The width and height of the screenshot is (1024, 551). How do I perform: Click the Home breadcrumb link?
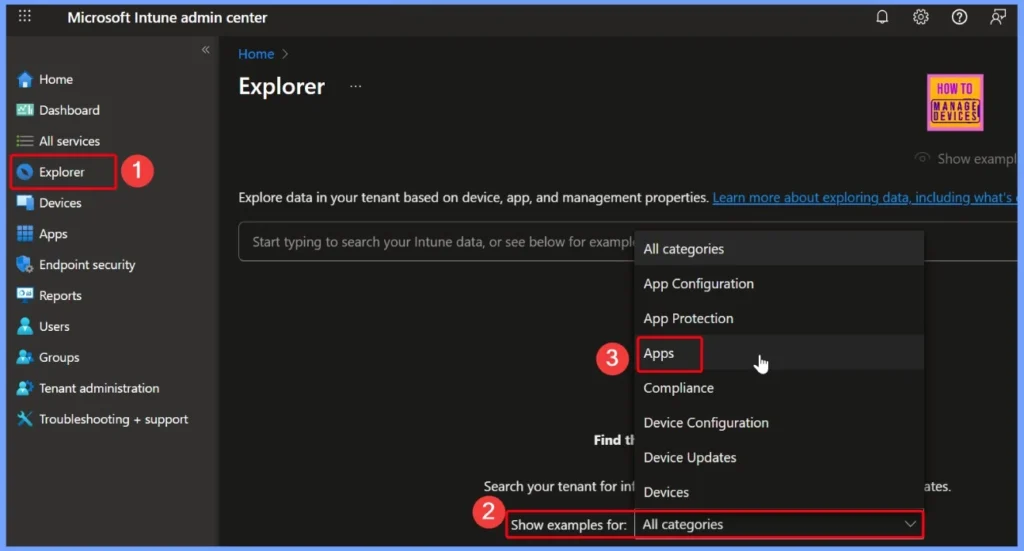(x=256, y=54)
